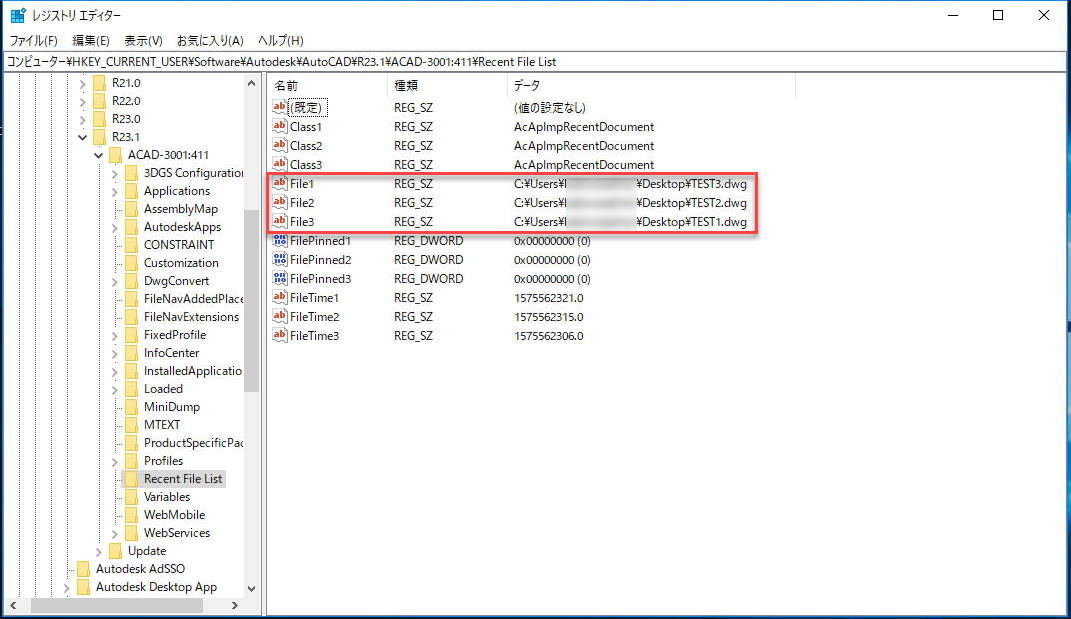Click the Registry Editor app icon in title bar

pos(18,15)
